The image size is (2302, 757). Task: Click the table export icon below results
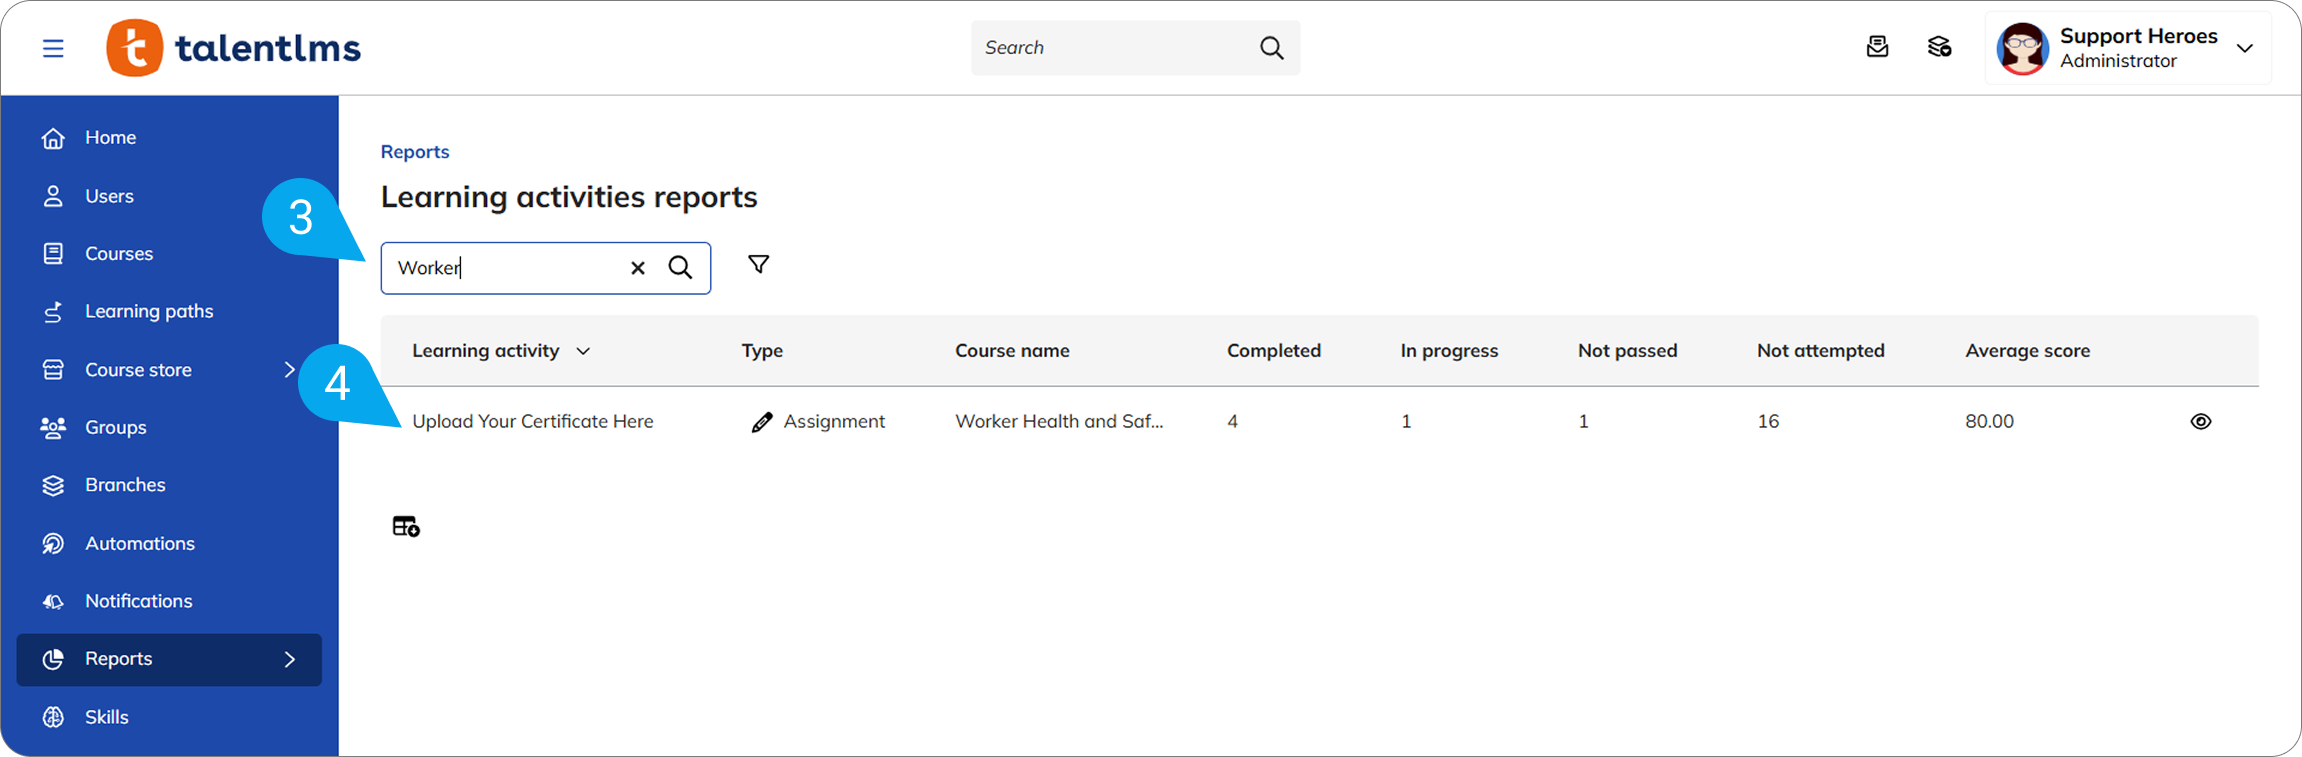pos(406,526)
